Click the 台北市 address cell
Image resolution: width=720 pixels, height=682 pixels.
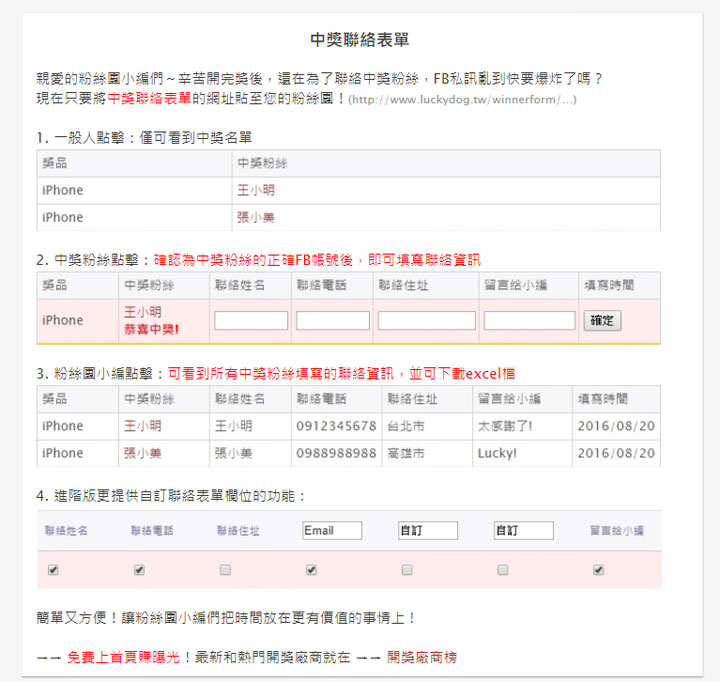coord(406,426)
